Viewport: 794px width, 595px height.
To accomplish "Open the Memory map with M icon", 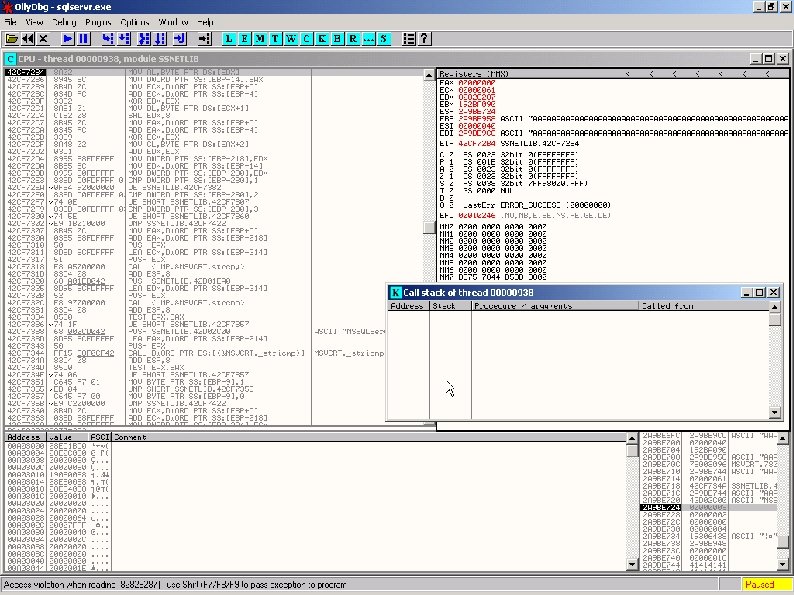I will (260, 38).
